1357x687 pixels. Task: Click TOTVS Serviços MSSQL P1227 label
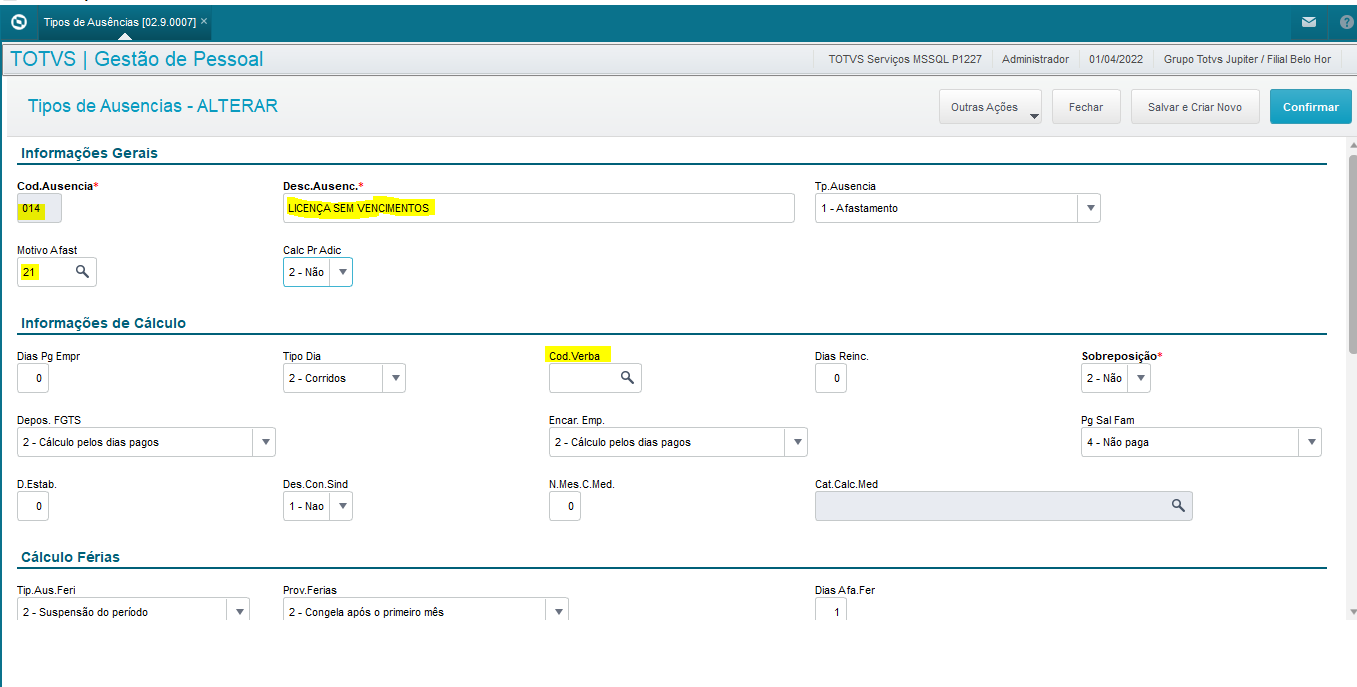click(x=904, y=59)
